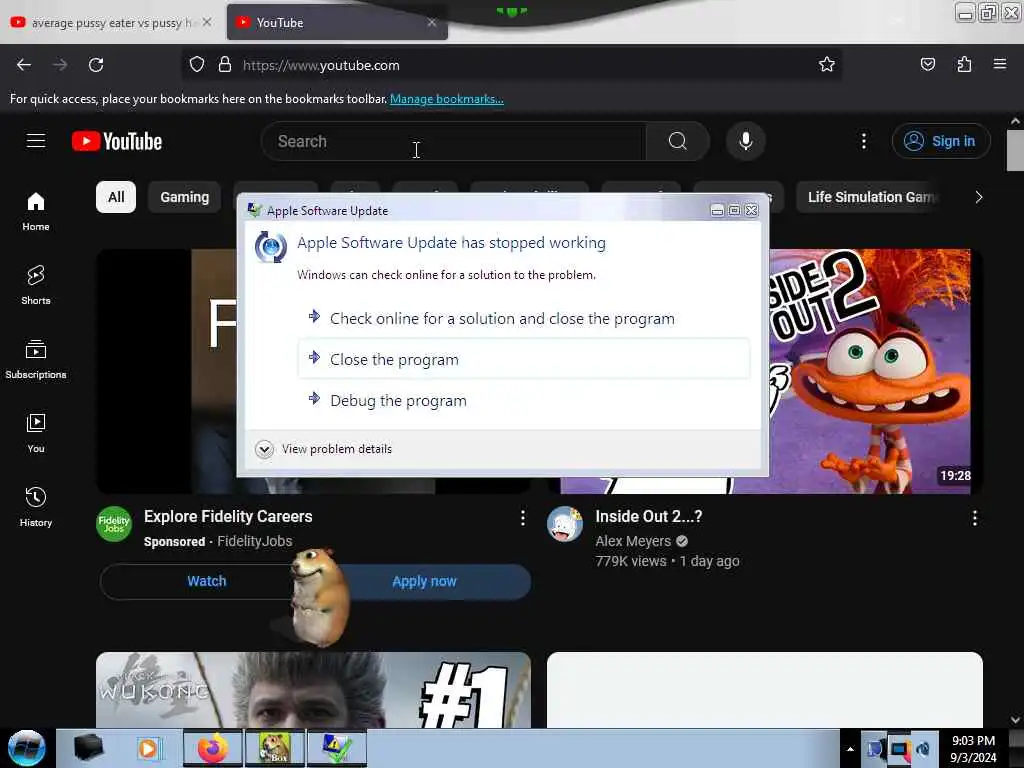Click Watch on Fidelity ad

pos(206,581)
